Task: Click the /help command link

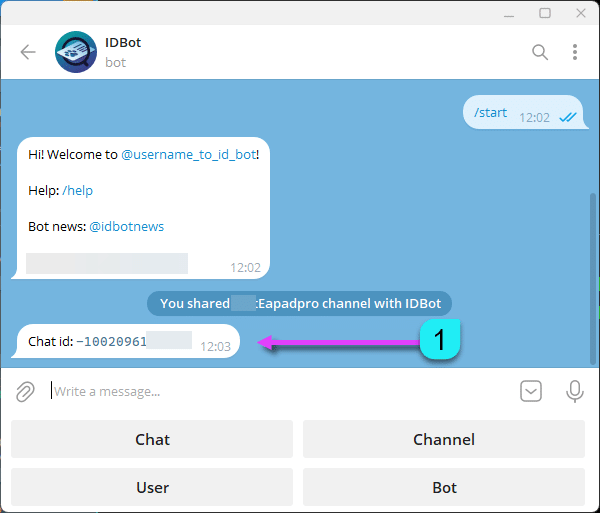Action: 77,191
